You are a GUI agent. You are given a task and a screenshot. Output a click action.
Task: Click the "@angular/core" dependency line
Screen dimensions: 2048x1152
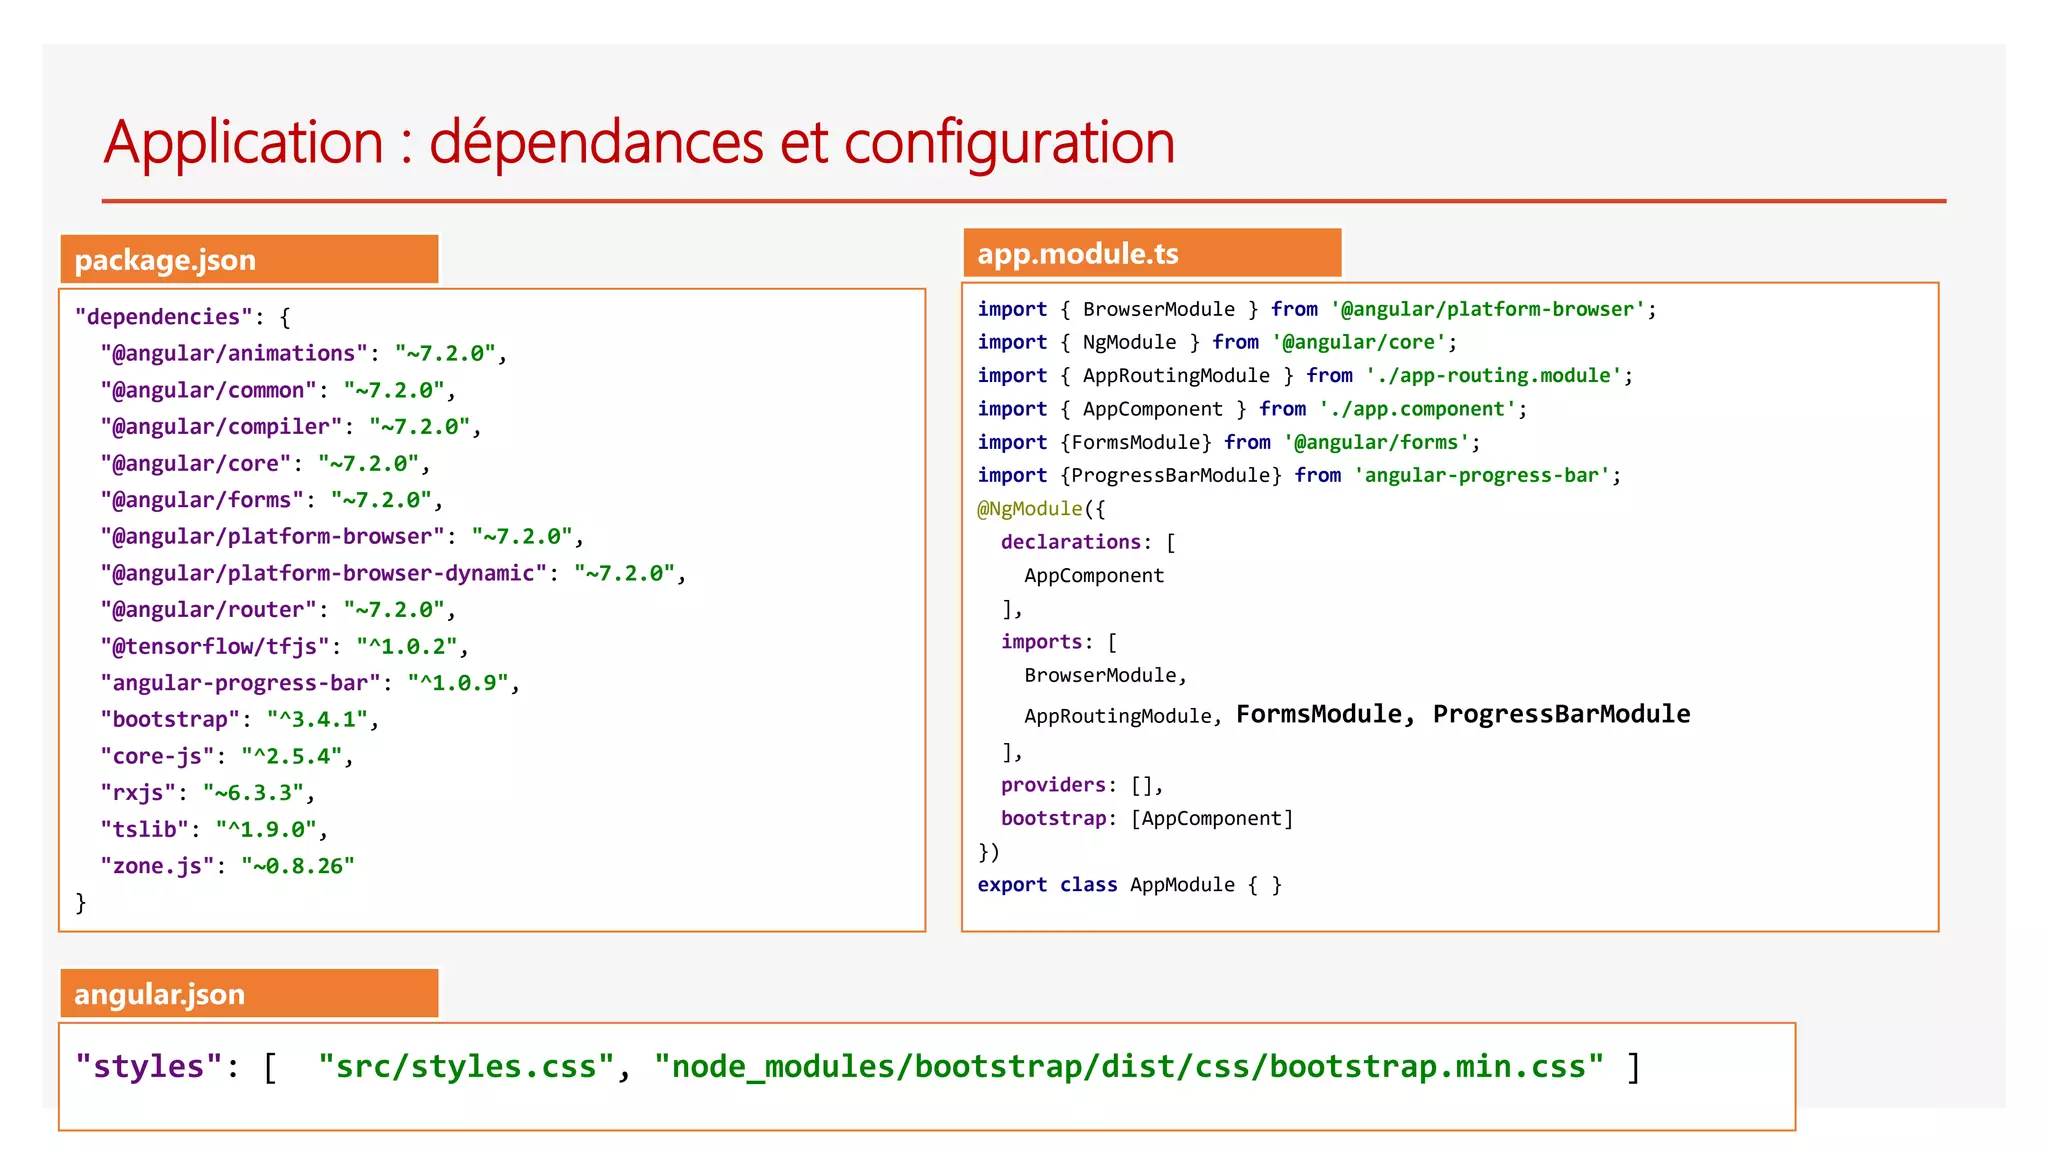click(265, 464)
